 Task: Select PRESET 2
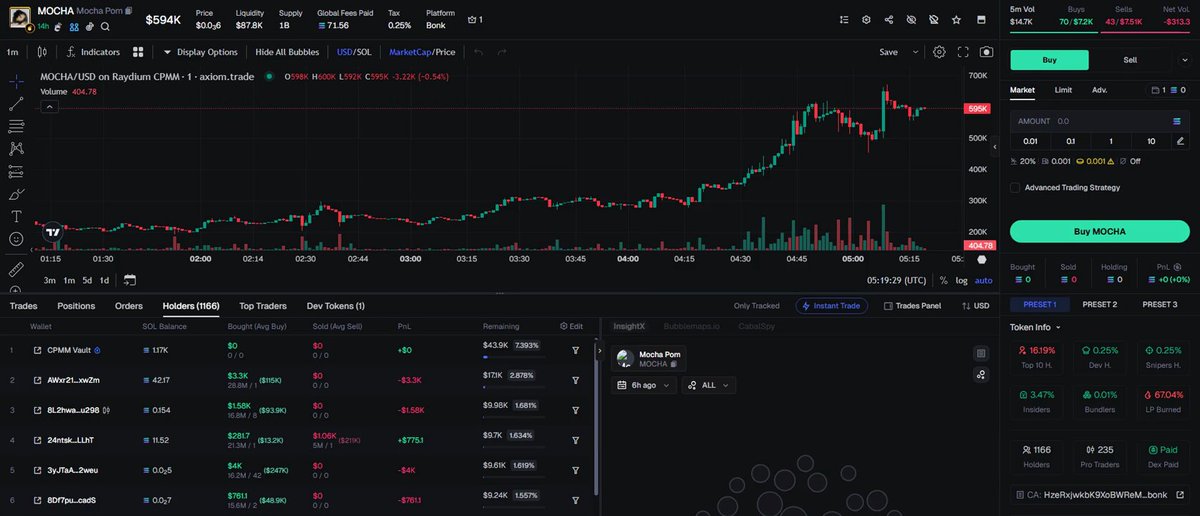[1099, 304]
